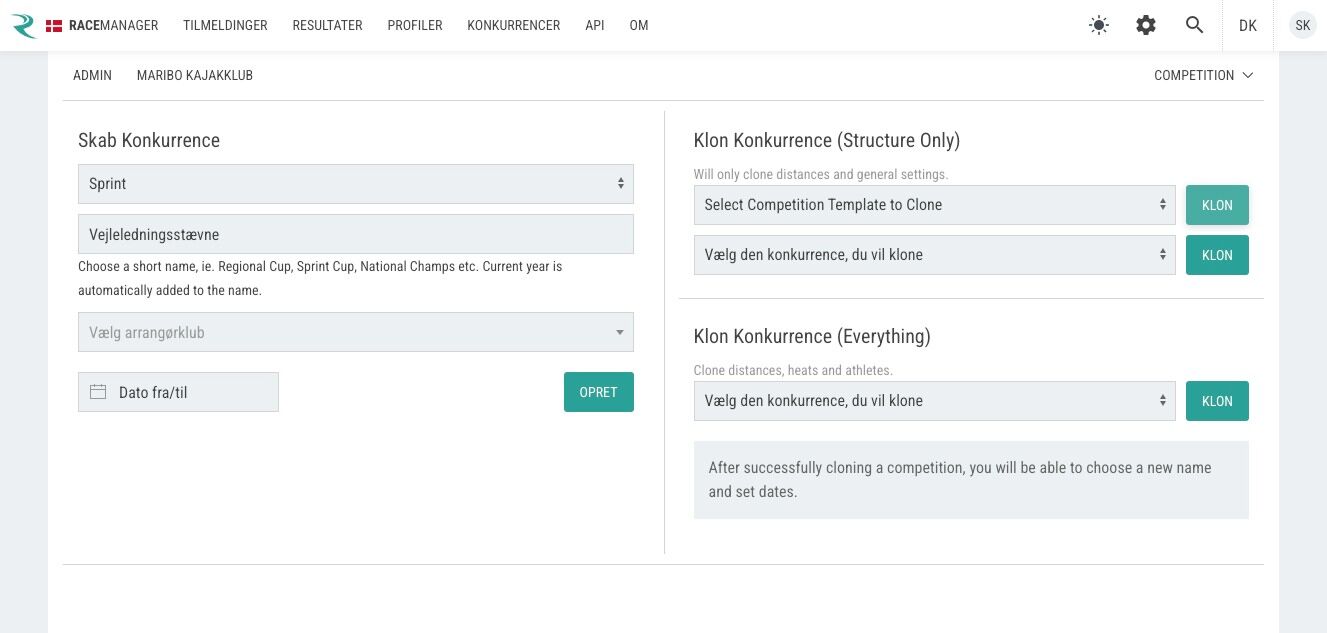Click the Danish flag icon
1327x633 pixels.
coord(54,26)
